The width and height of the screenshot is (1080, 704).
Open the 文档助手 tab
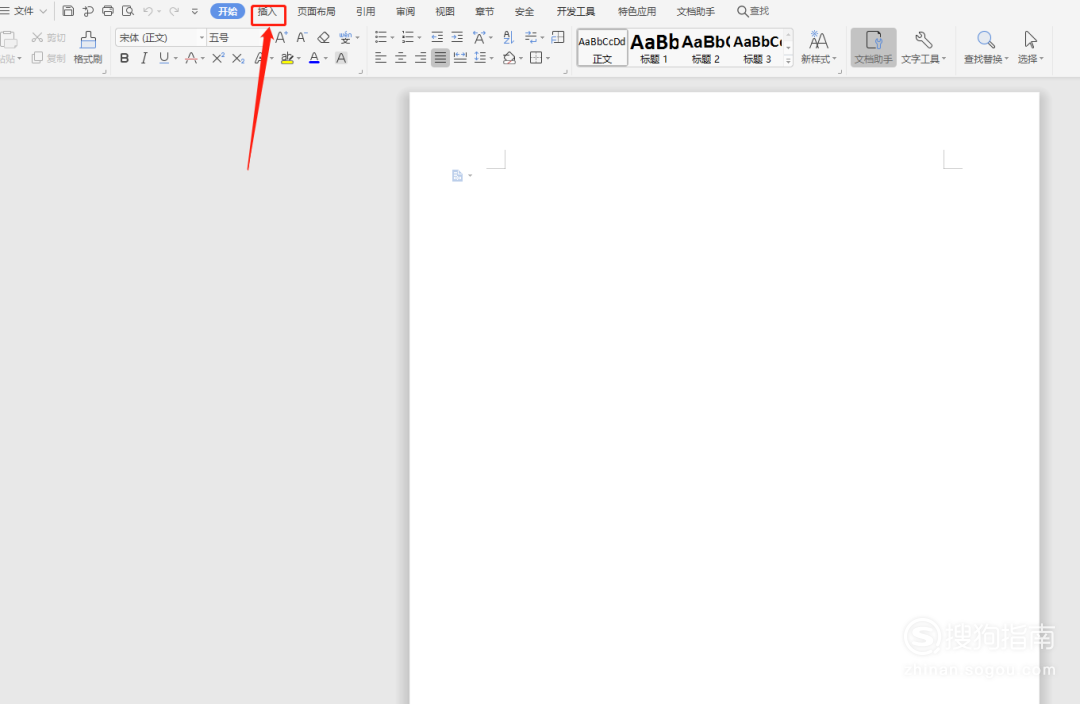696,12
